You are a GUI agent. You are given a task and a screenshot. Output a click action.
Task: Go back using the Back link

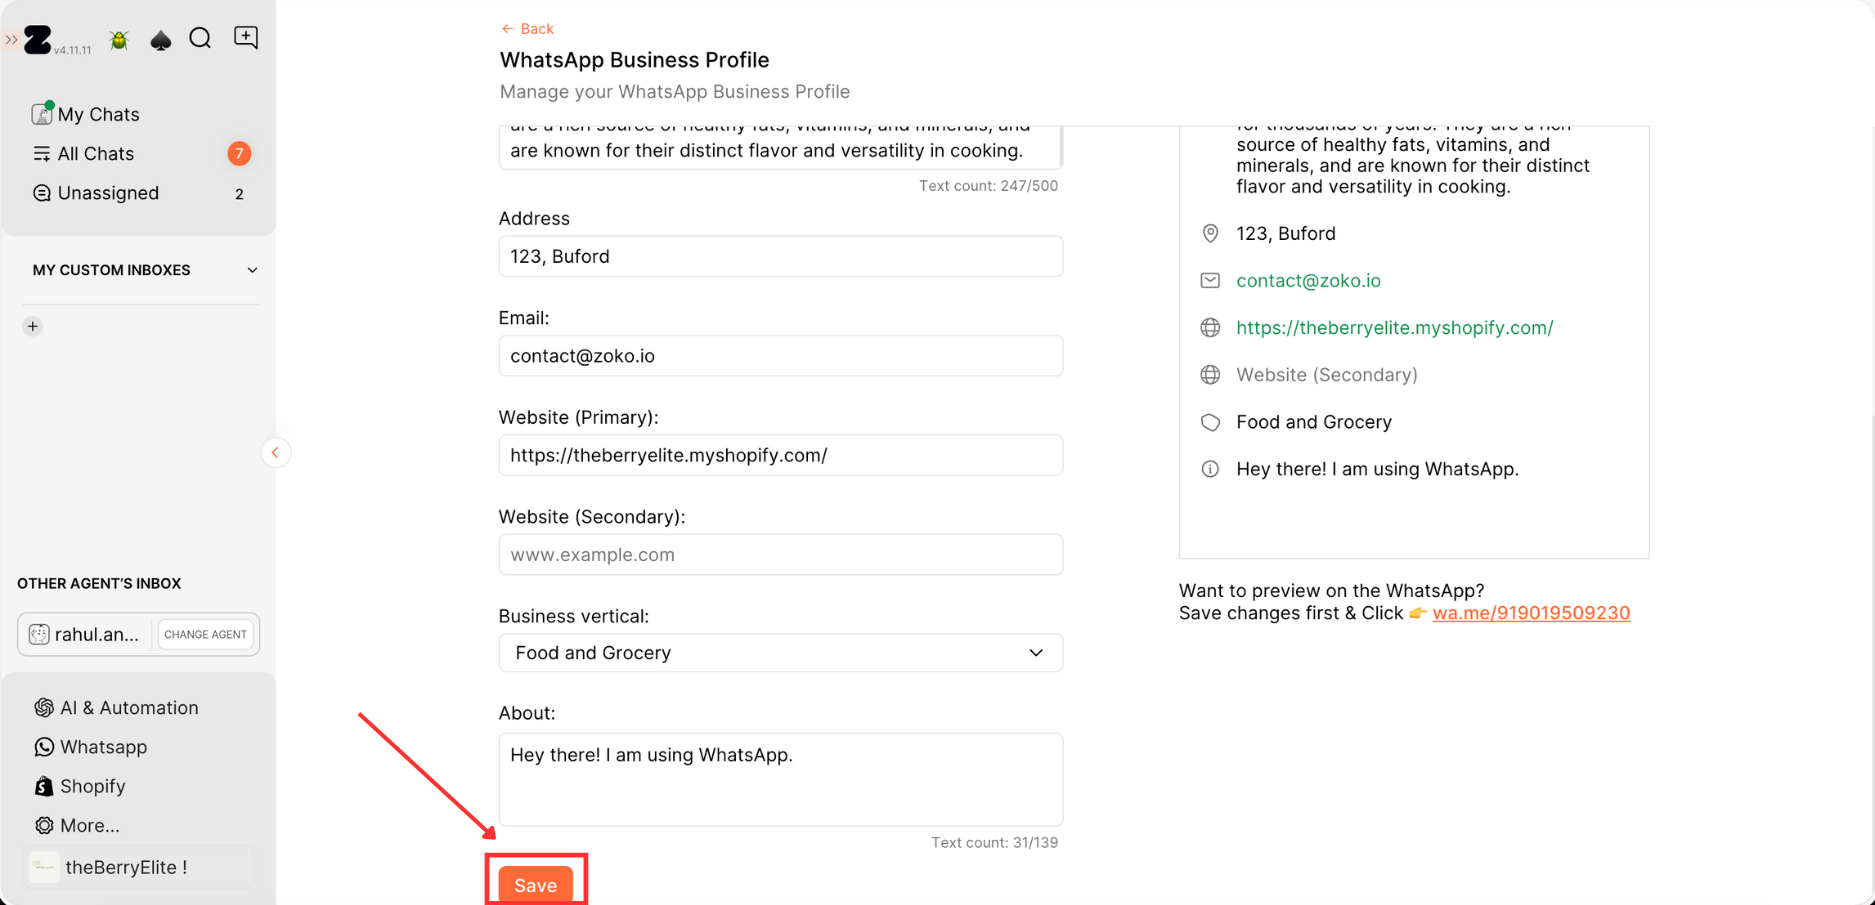pyautogui.click(x=527, y=29)
